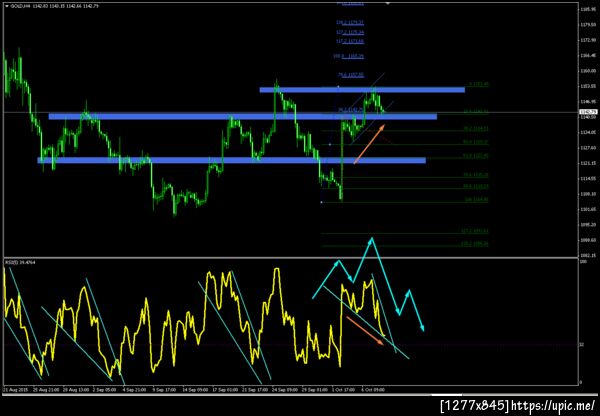Click the 1108.10 price scale value
600x416 pixels.
[589, 194]
